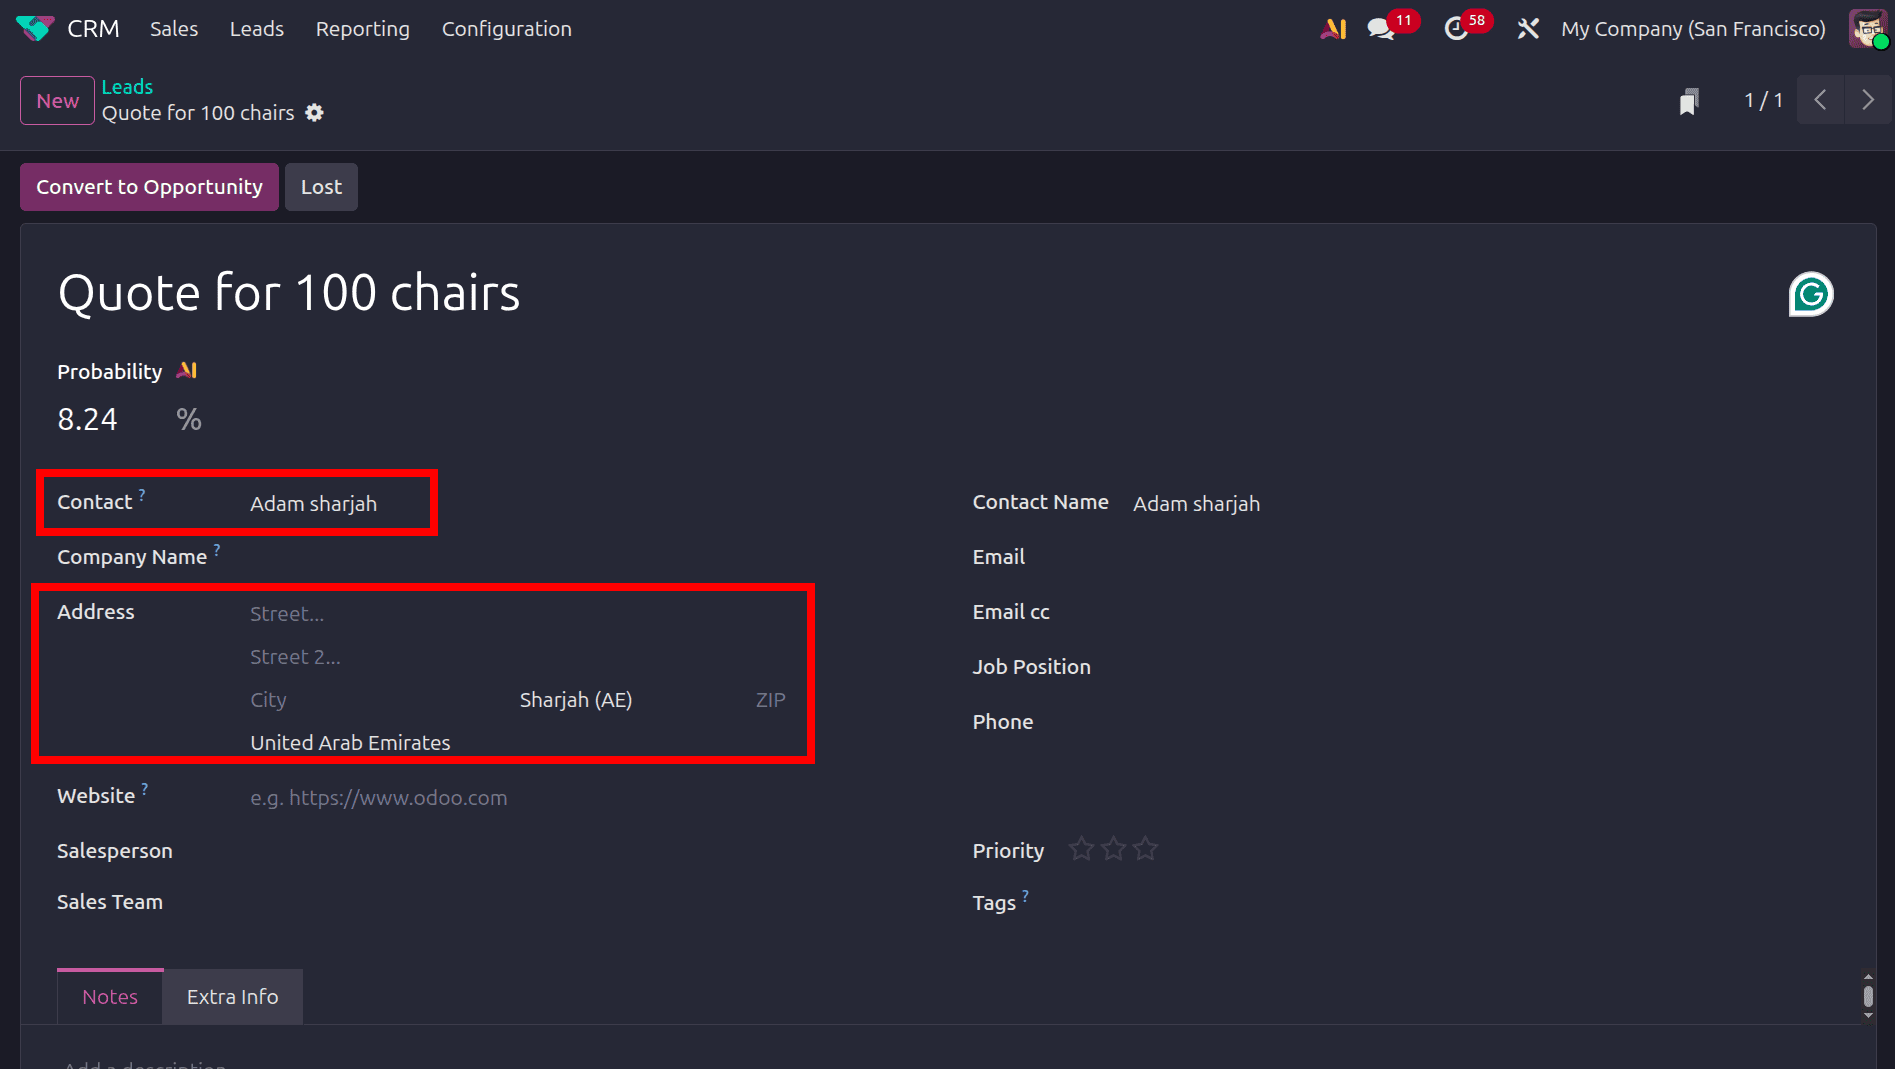Open the Country dropdown United Arab Emirates
Viewport: 1895px width, 1069px height.
(x=517, y=743)
